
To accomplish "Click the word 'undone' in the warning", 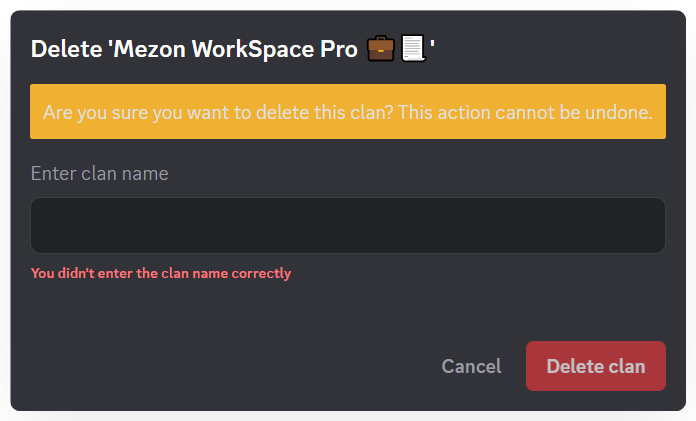I will (x=624, y=111).
